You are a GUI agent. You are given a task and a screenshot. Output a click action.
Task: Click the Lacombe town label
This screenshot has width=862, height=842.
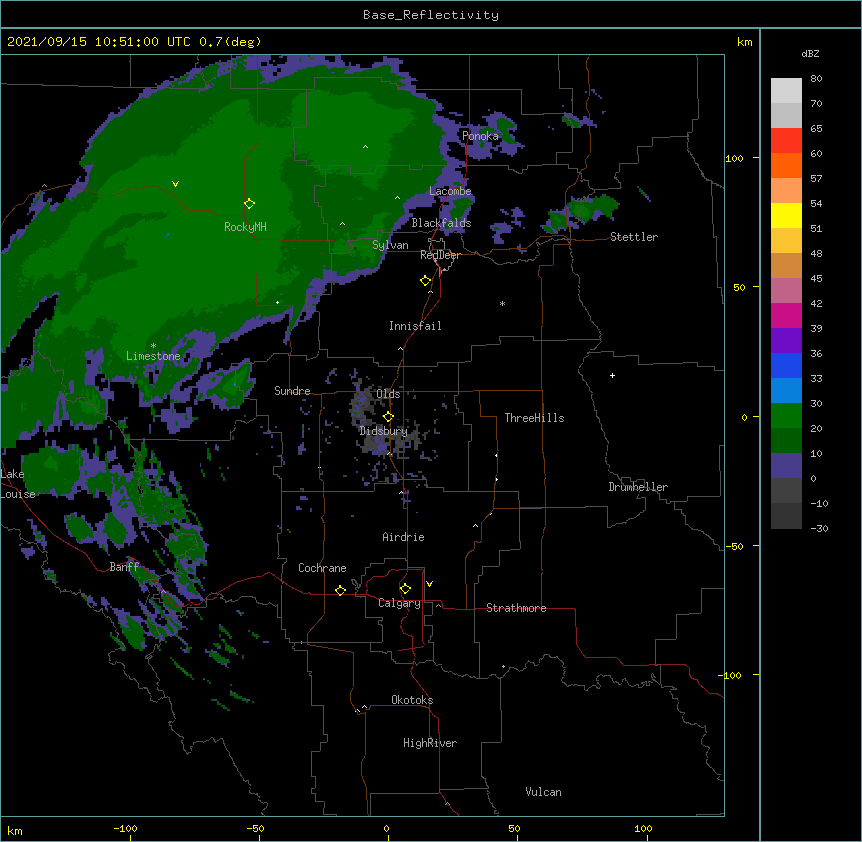[450, 191]
